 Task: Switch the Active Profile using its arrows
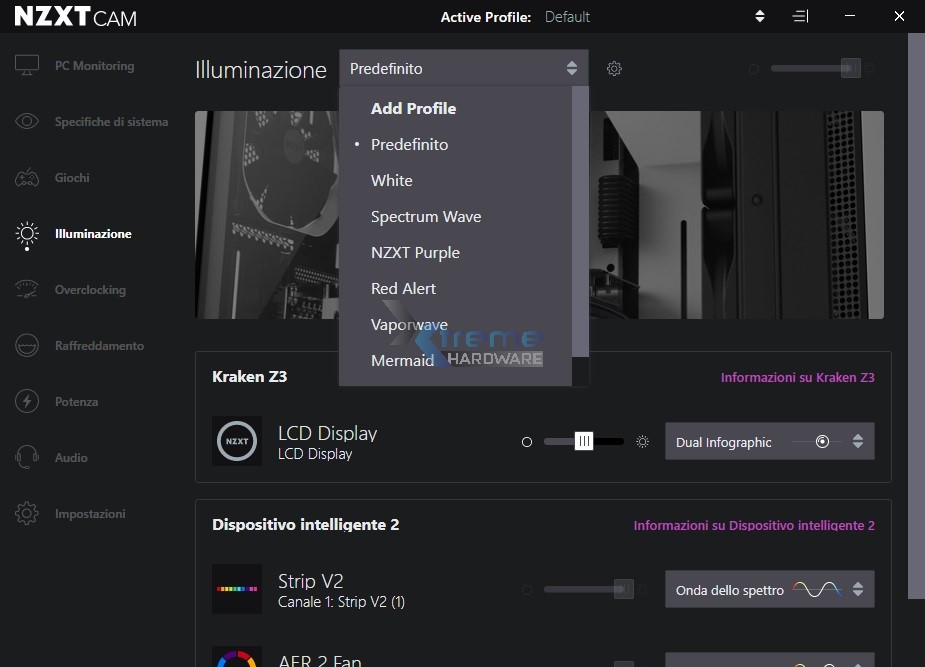coord(760,17)
